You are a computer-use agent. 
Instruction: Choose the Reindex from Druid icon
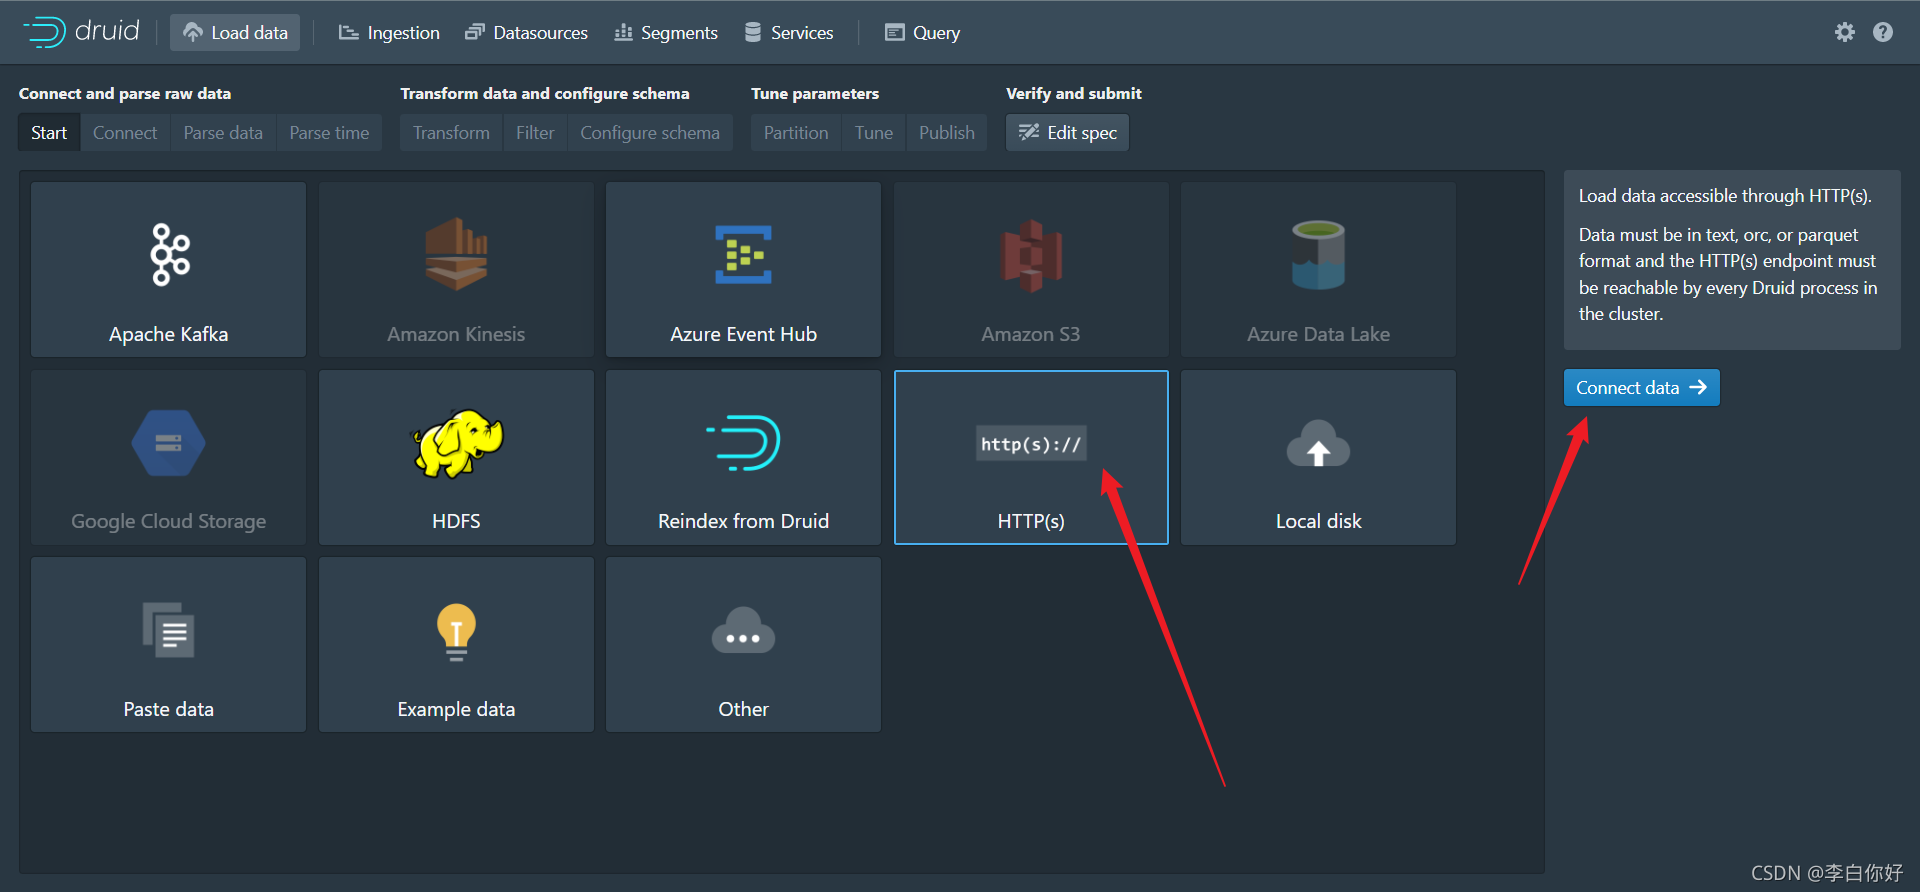pos(743,443)
